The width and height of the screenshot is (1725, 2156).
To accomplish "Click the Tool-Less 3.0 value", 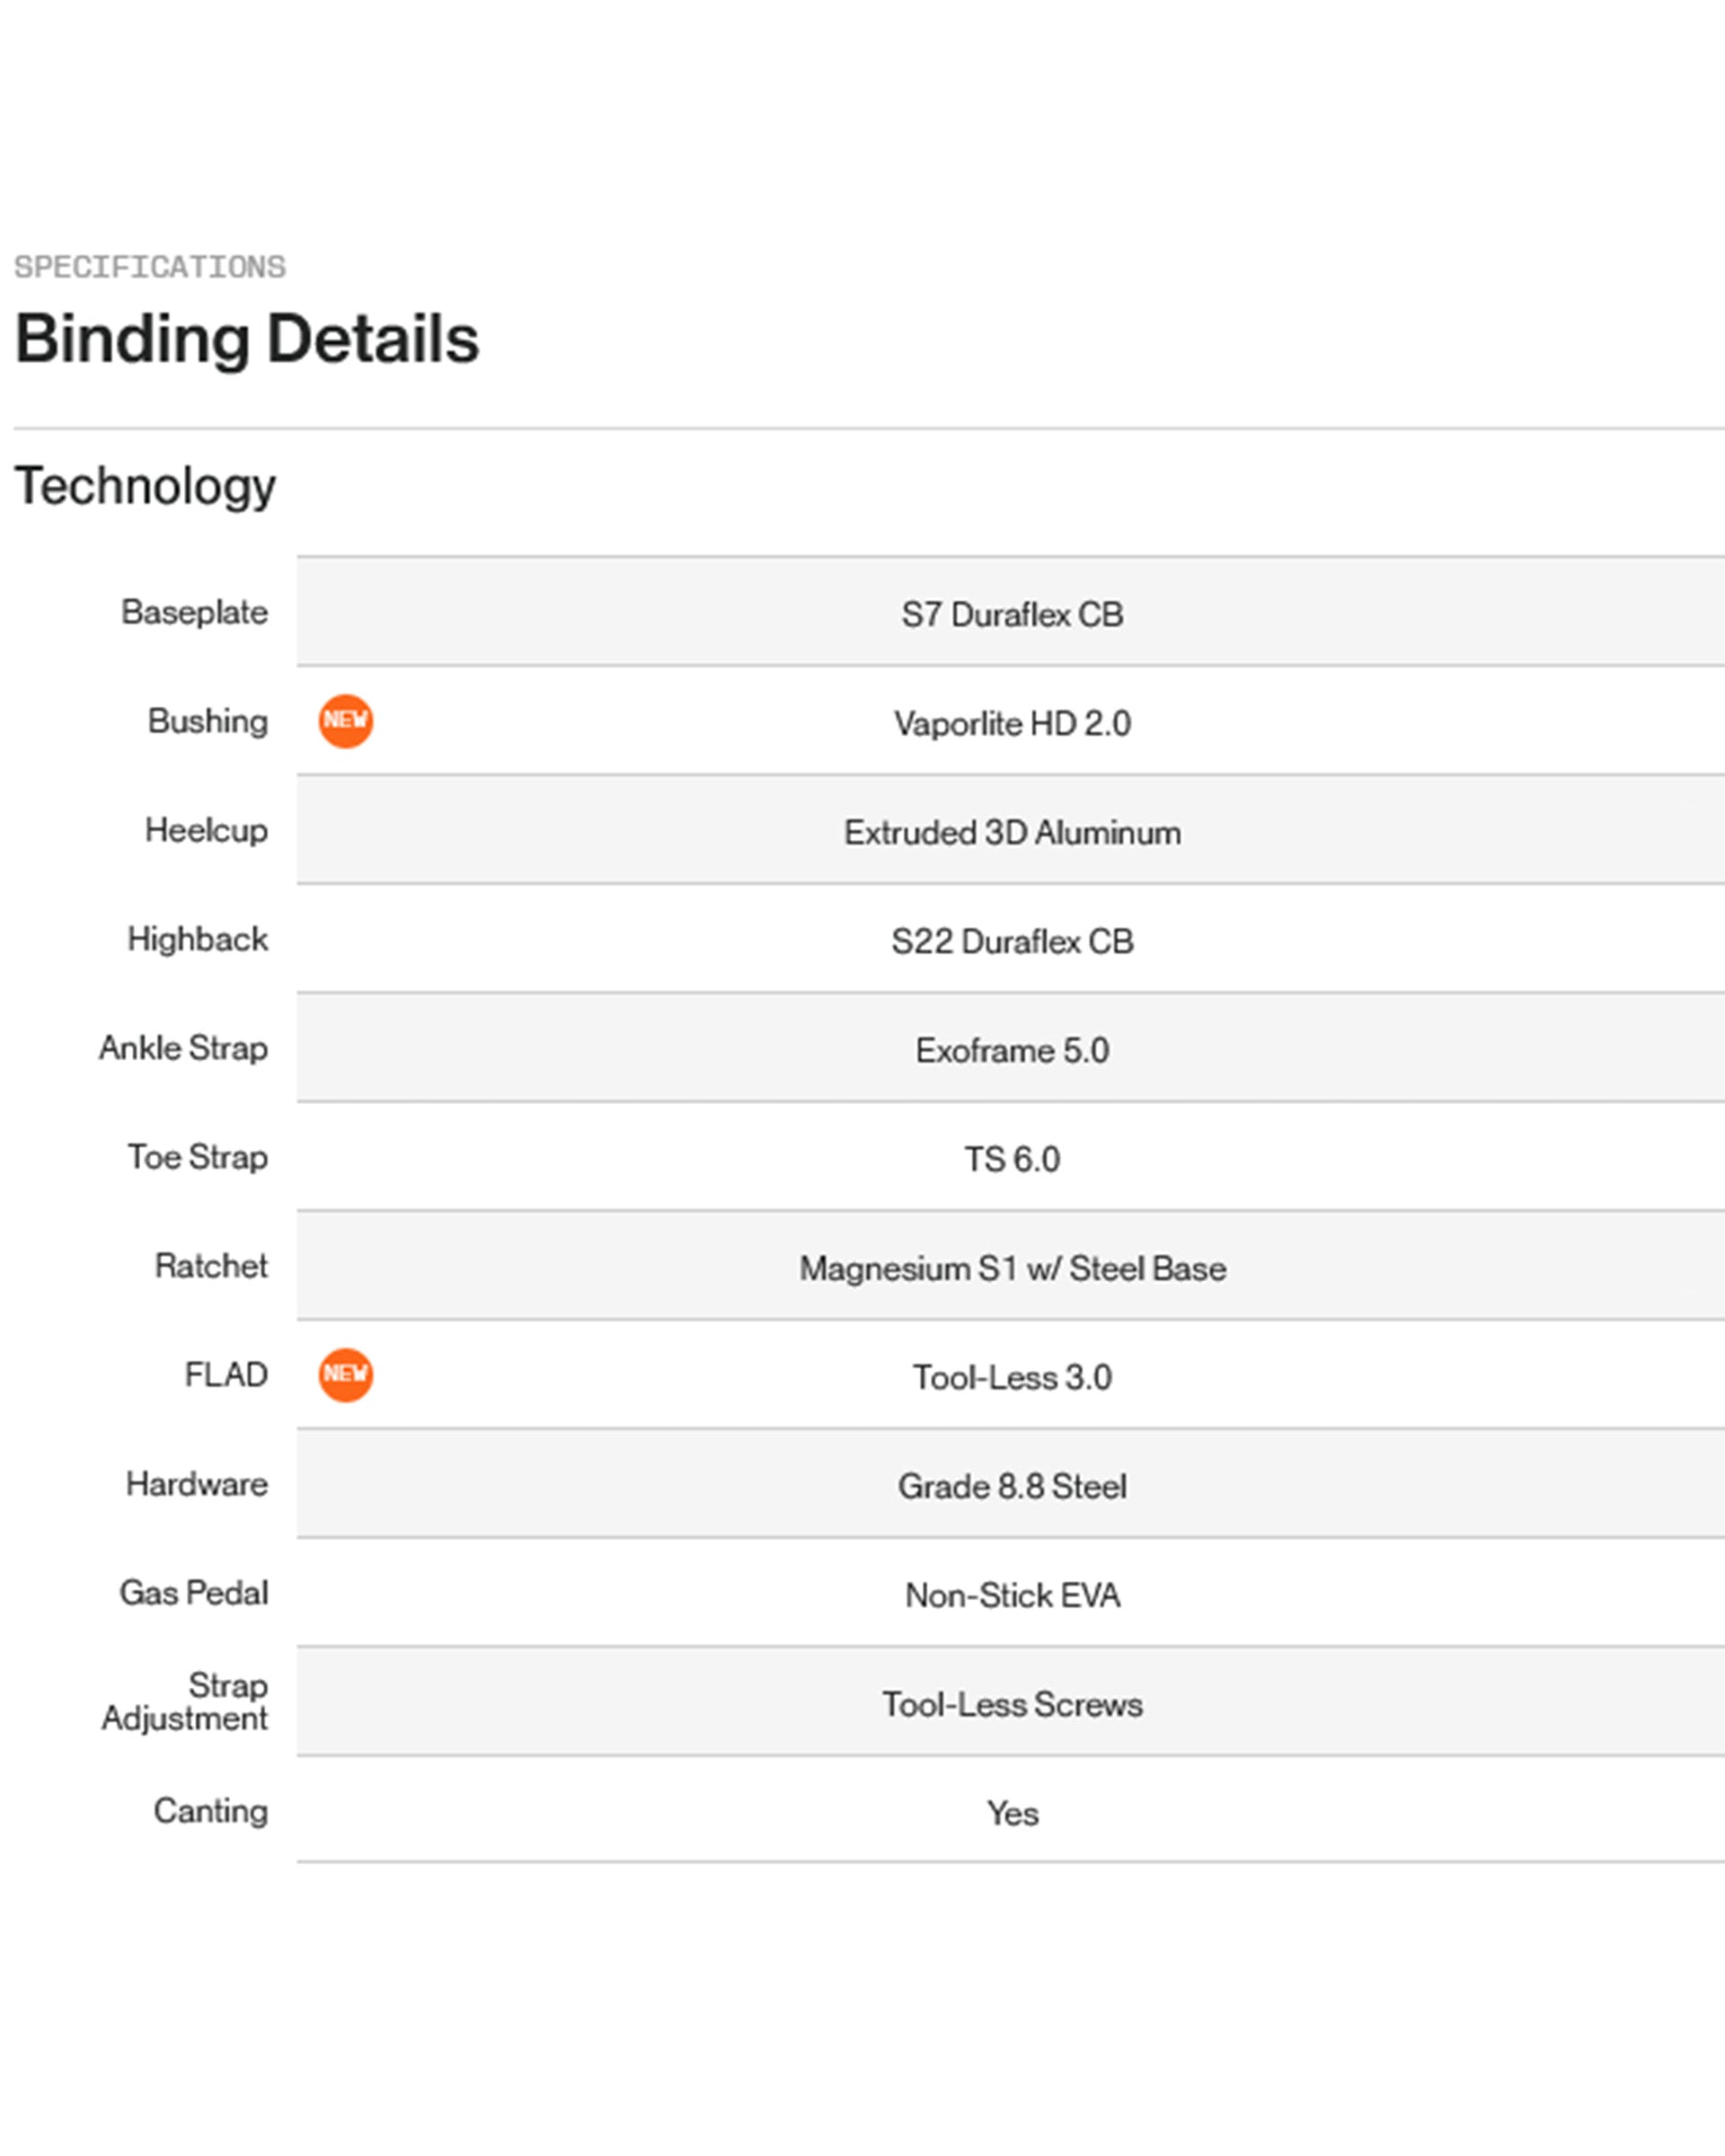I will coord(1012,1377).
